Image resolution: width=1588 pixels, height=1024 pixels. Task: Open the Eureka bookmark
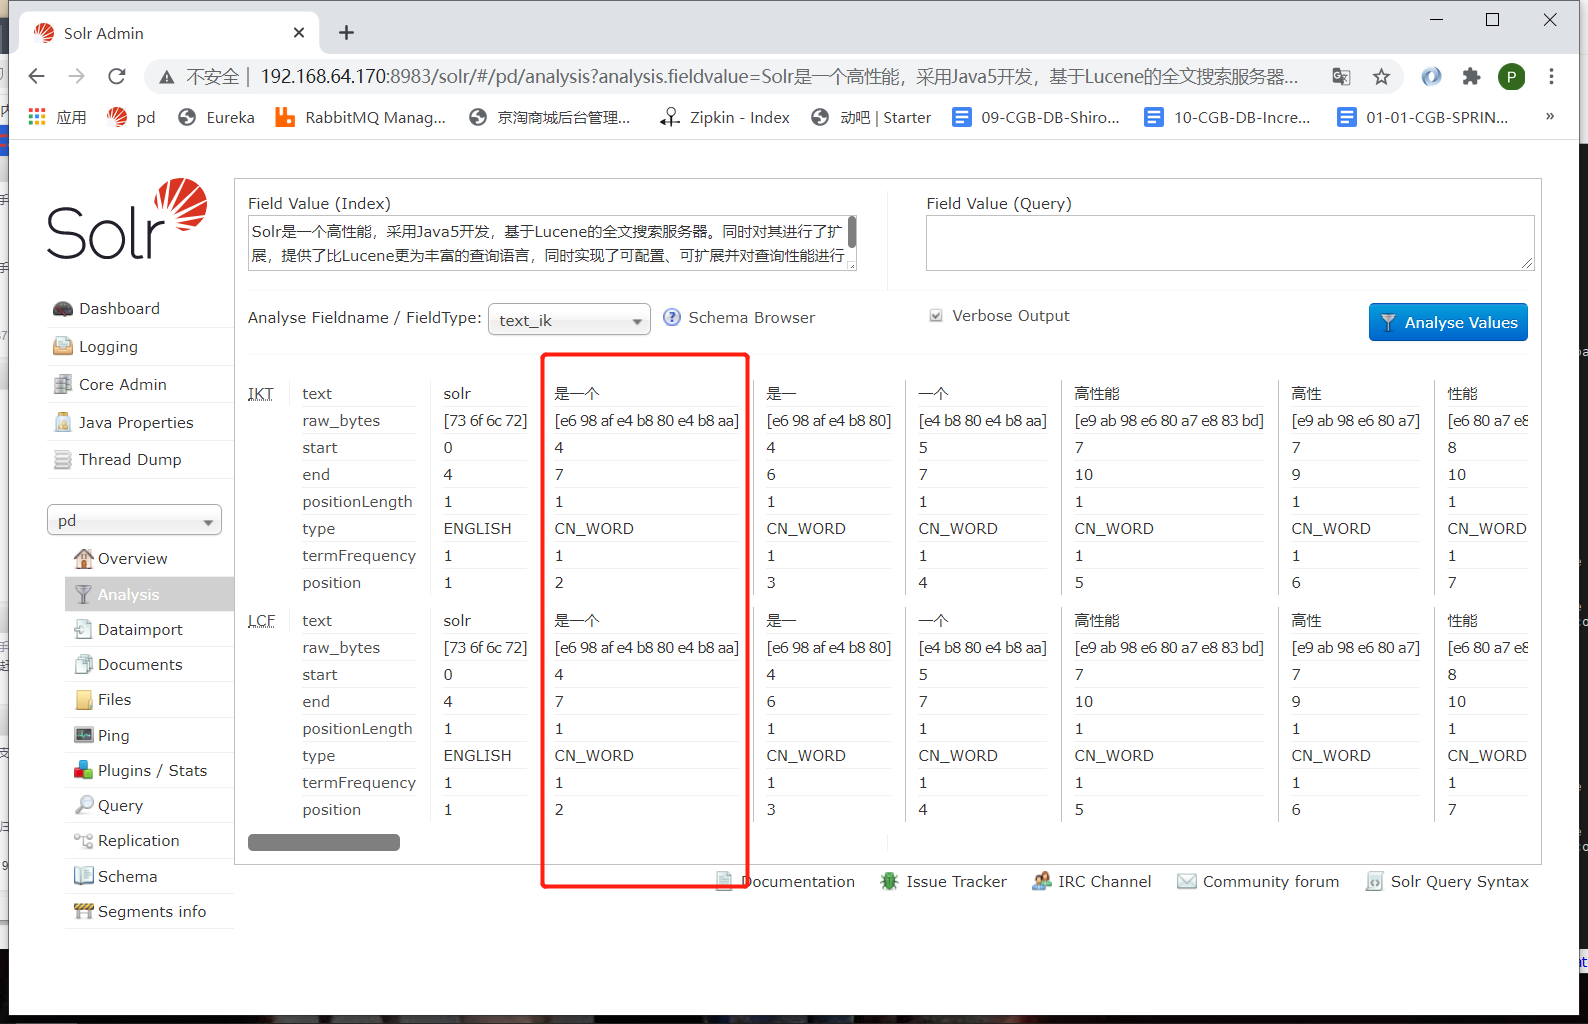coord(216,117)
